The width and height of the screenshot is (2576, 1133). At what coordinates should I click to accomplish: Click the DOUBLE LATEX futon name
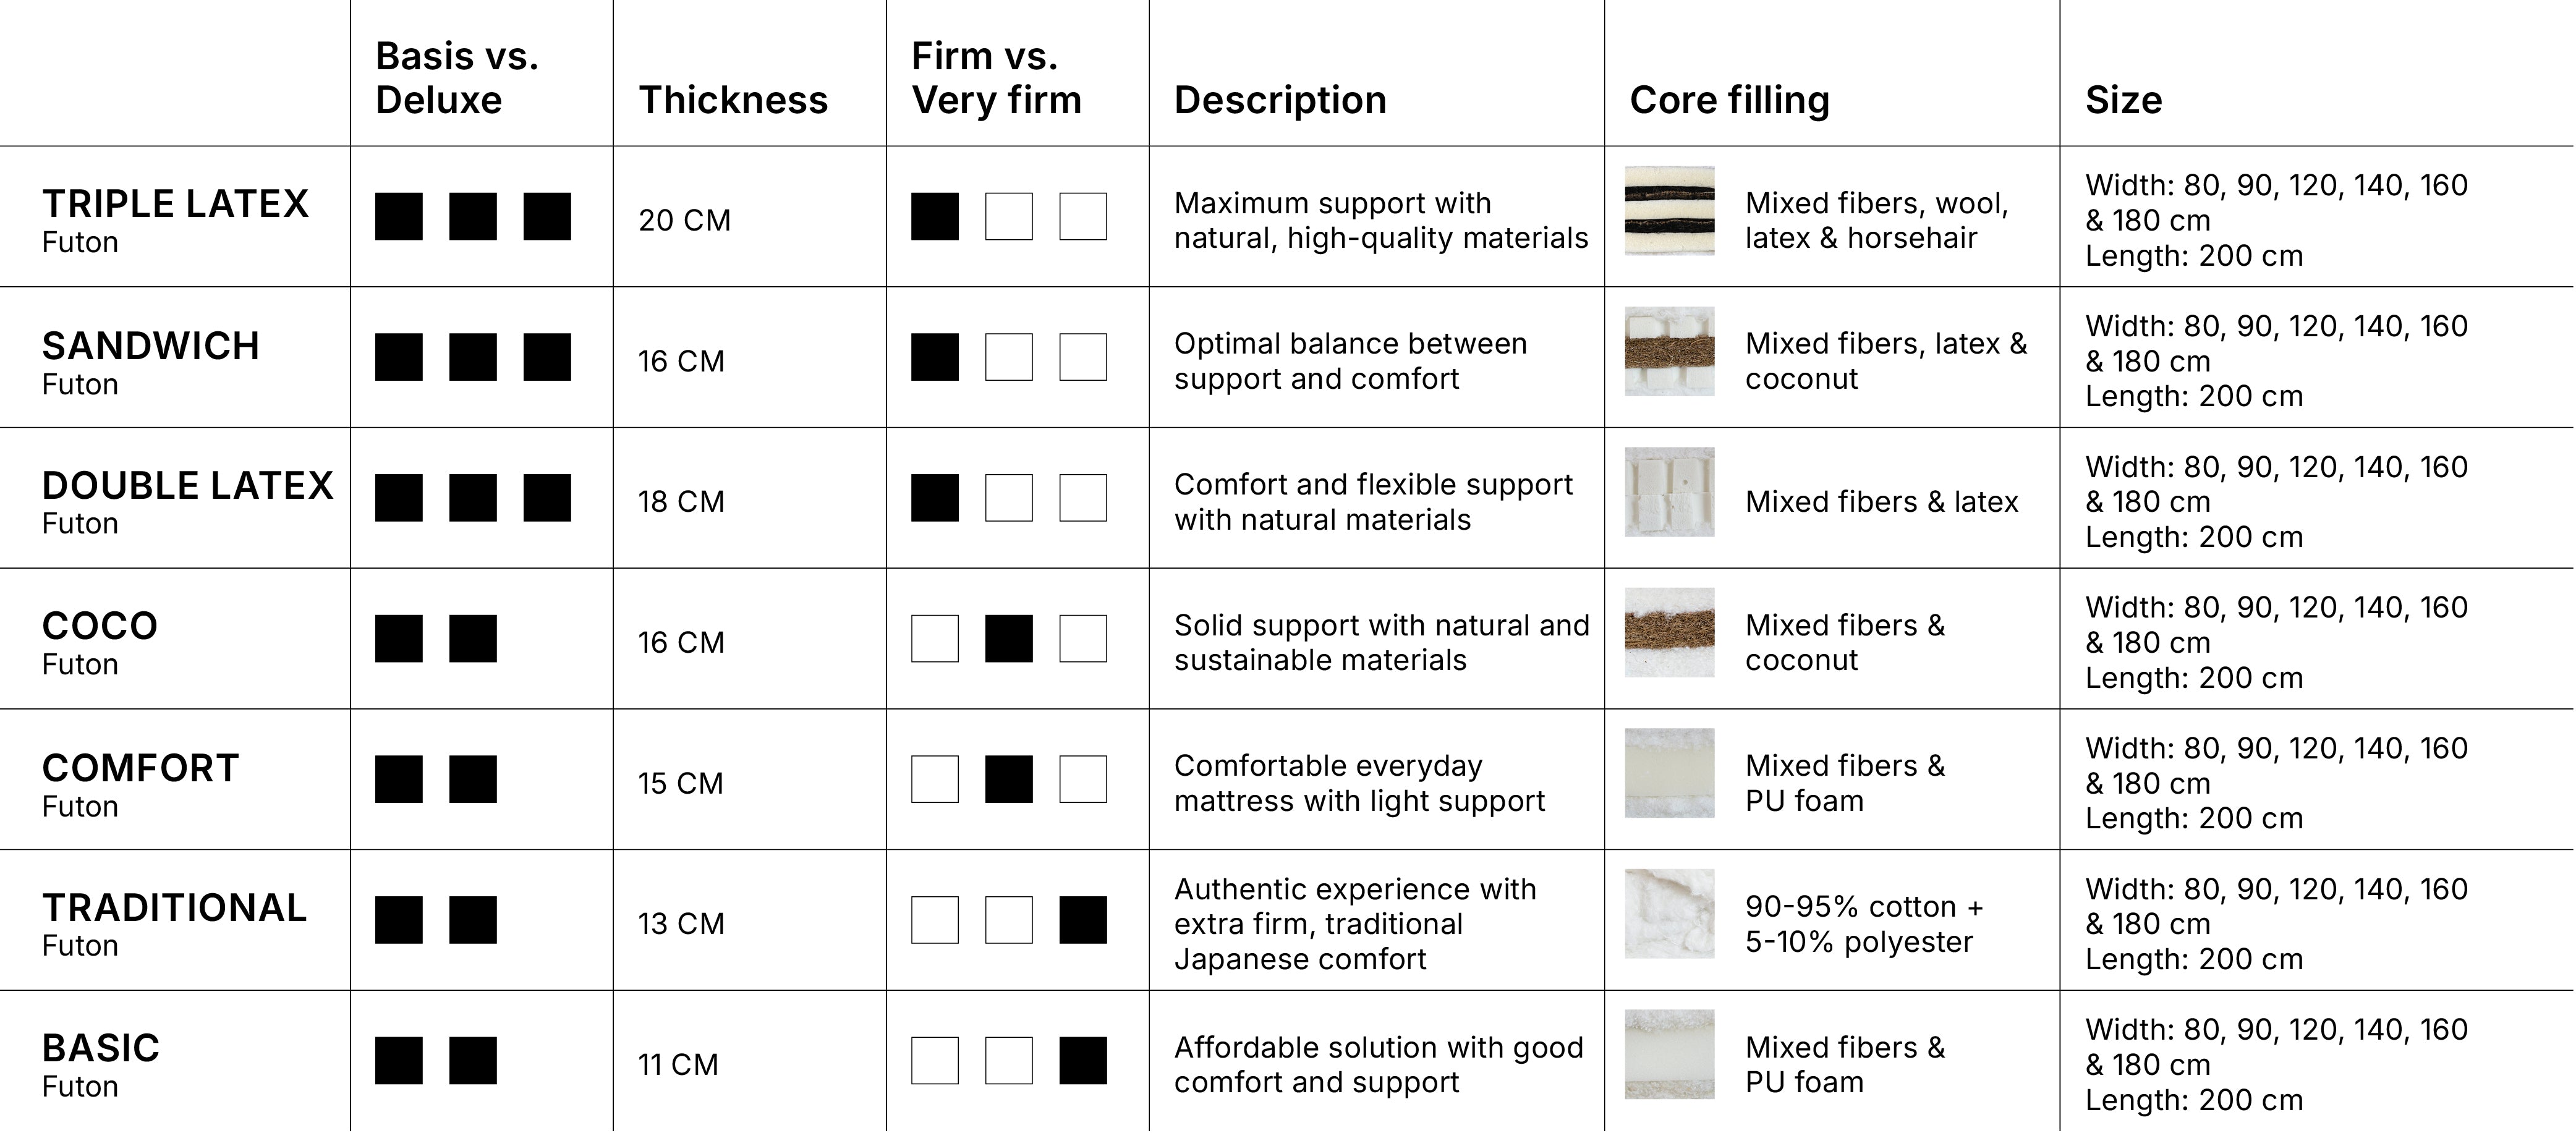(x=187, y=486)
